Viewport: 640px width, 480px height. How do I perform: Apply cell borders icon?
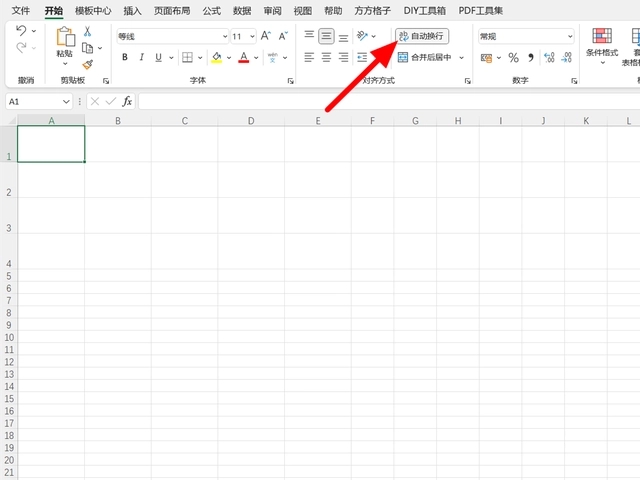[187, 57]
